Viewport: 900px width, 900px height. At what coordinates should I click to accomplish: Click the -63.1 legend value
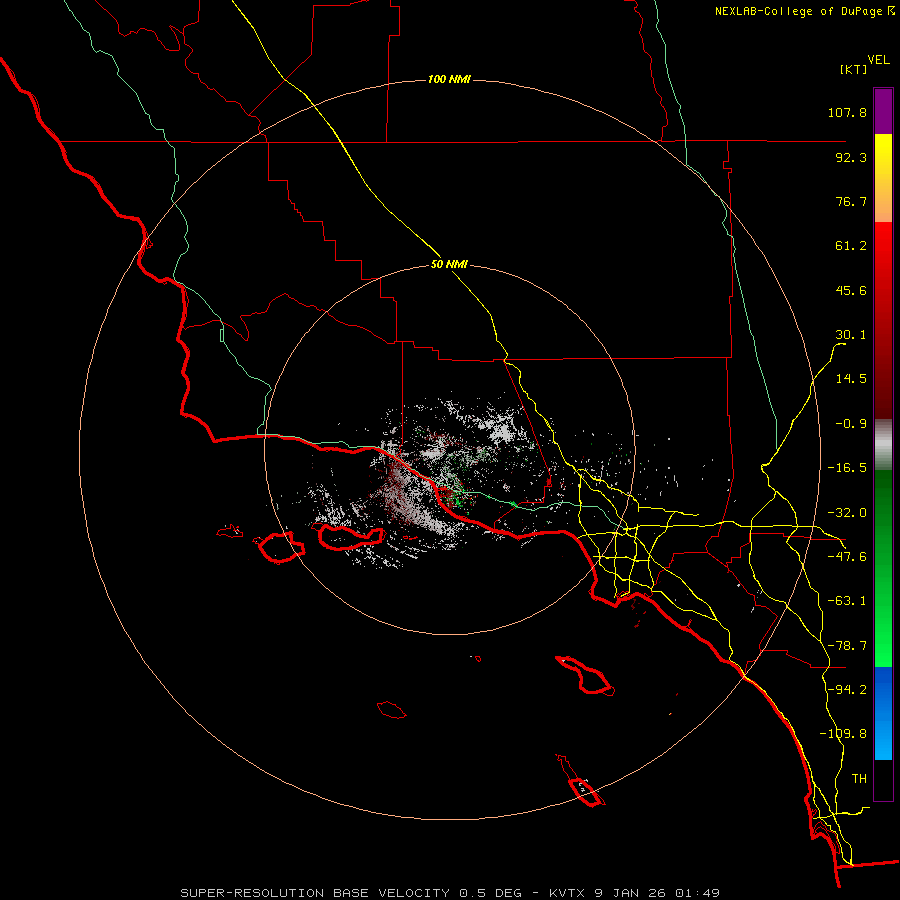(x=847, y=601)
